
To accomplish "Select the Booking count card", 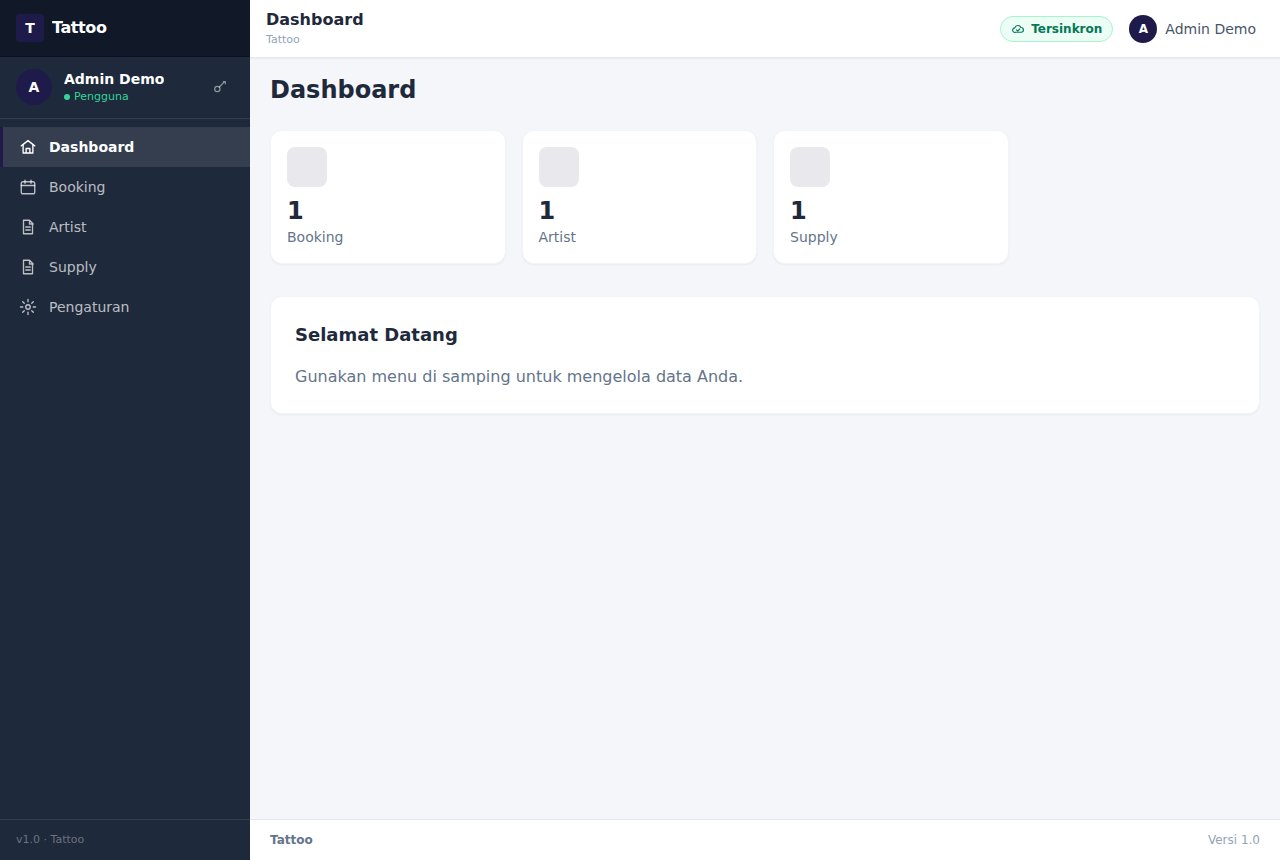I will [x=388, y=197].
